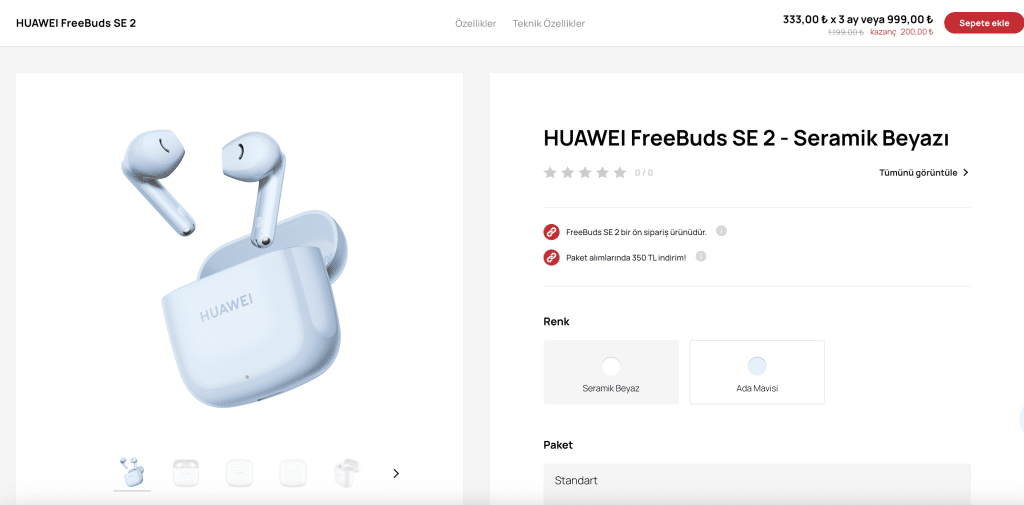Click red link icon next to Paket alımlarında text

click(552, 257)
